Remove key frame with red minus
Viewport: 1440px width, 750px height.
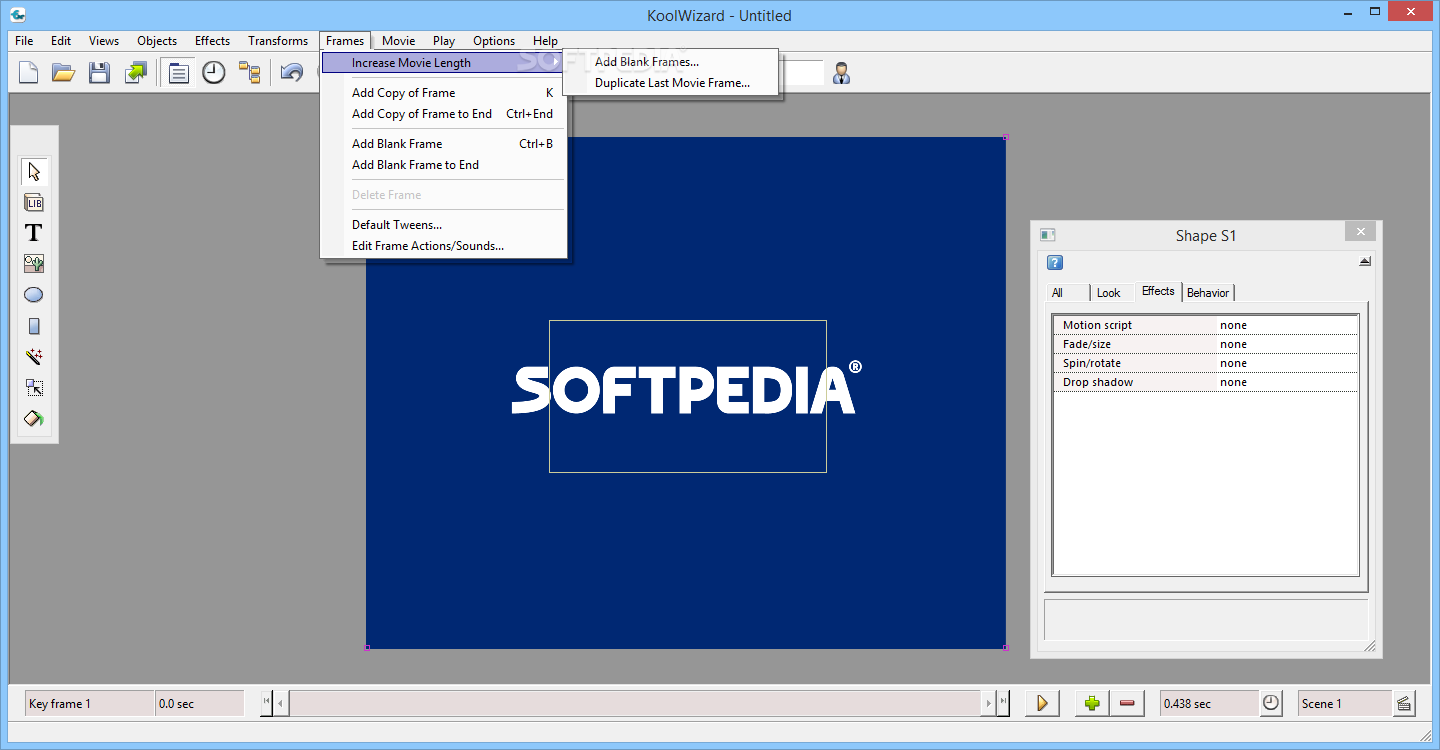[x=1128, y=703]
